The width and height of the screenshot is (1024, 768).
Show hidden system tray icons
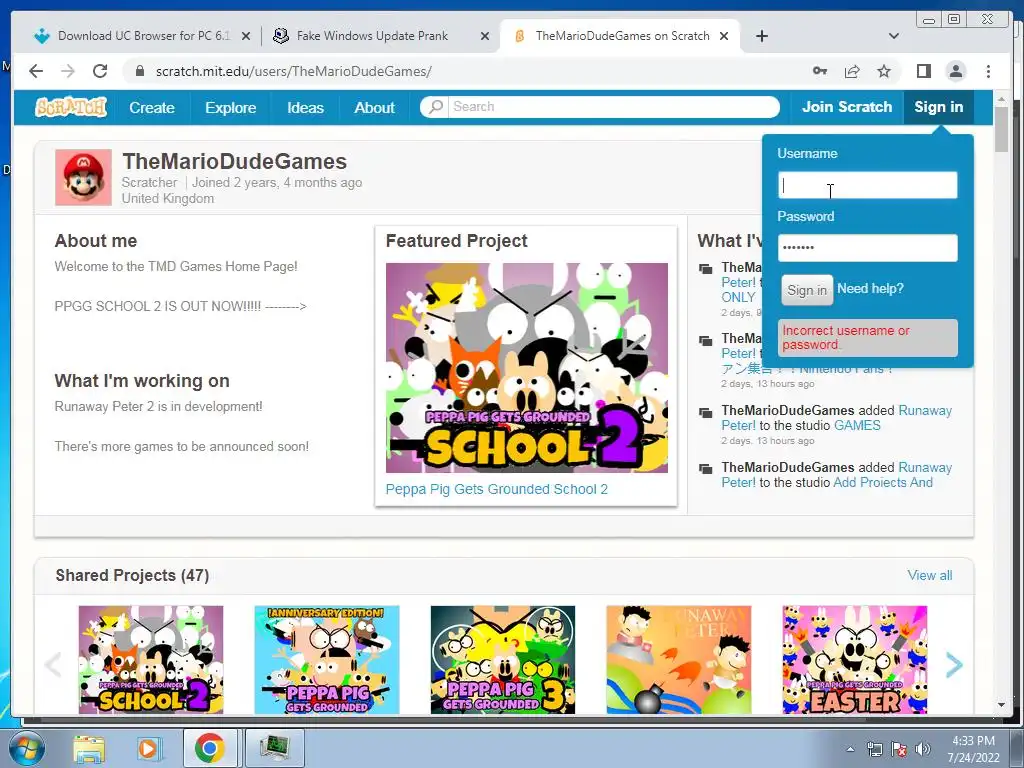[850, 749]
